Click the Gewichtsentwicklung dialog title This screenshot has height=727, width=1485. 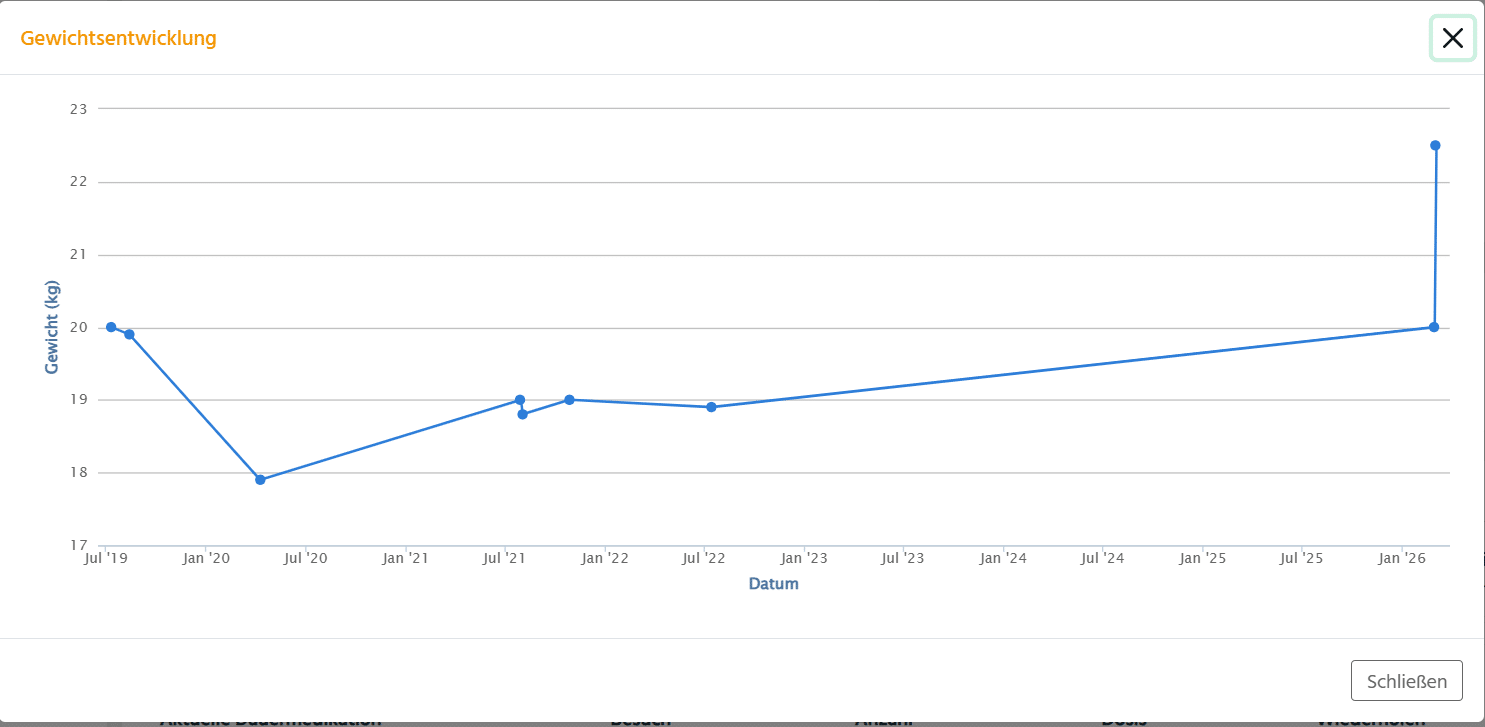(118, 38)
